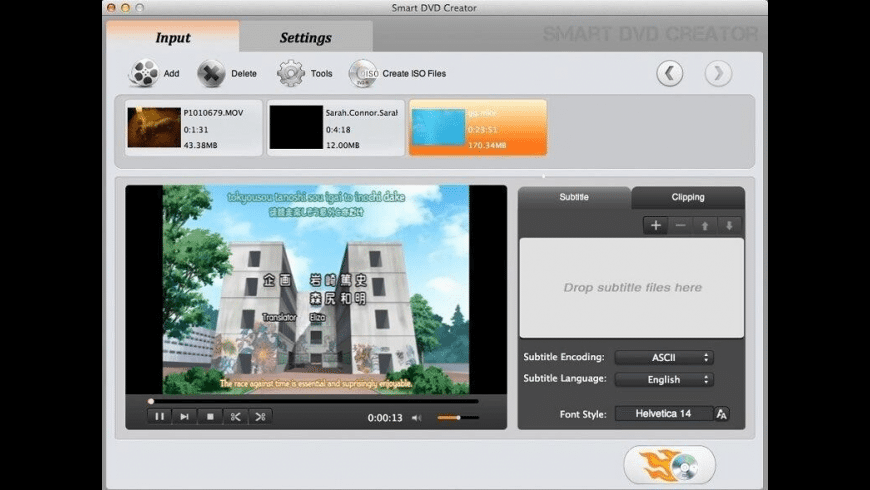Click the 12.00MB file size text
The height and width of the screenshot is (490, 870).
click(x=342, y=145)
